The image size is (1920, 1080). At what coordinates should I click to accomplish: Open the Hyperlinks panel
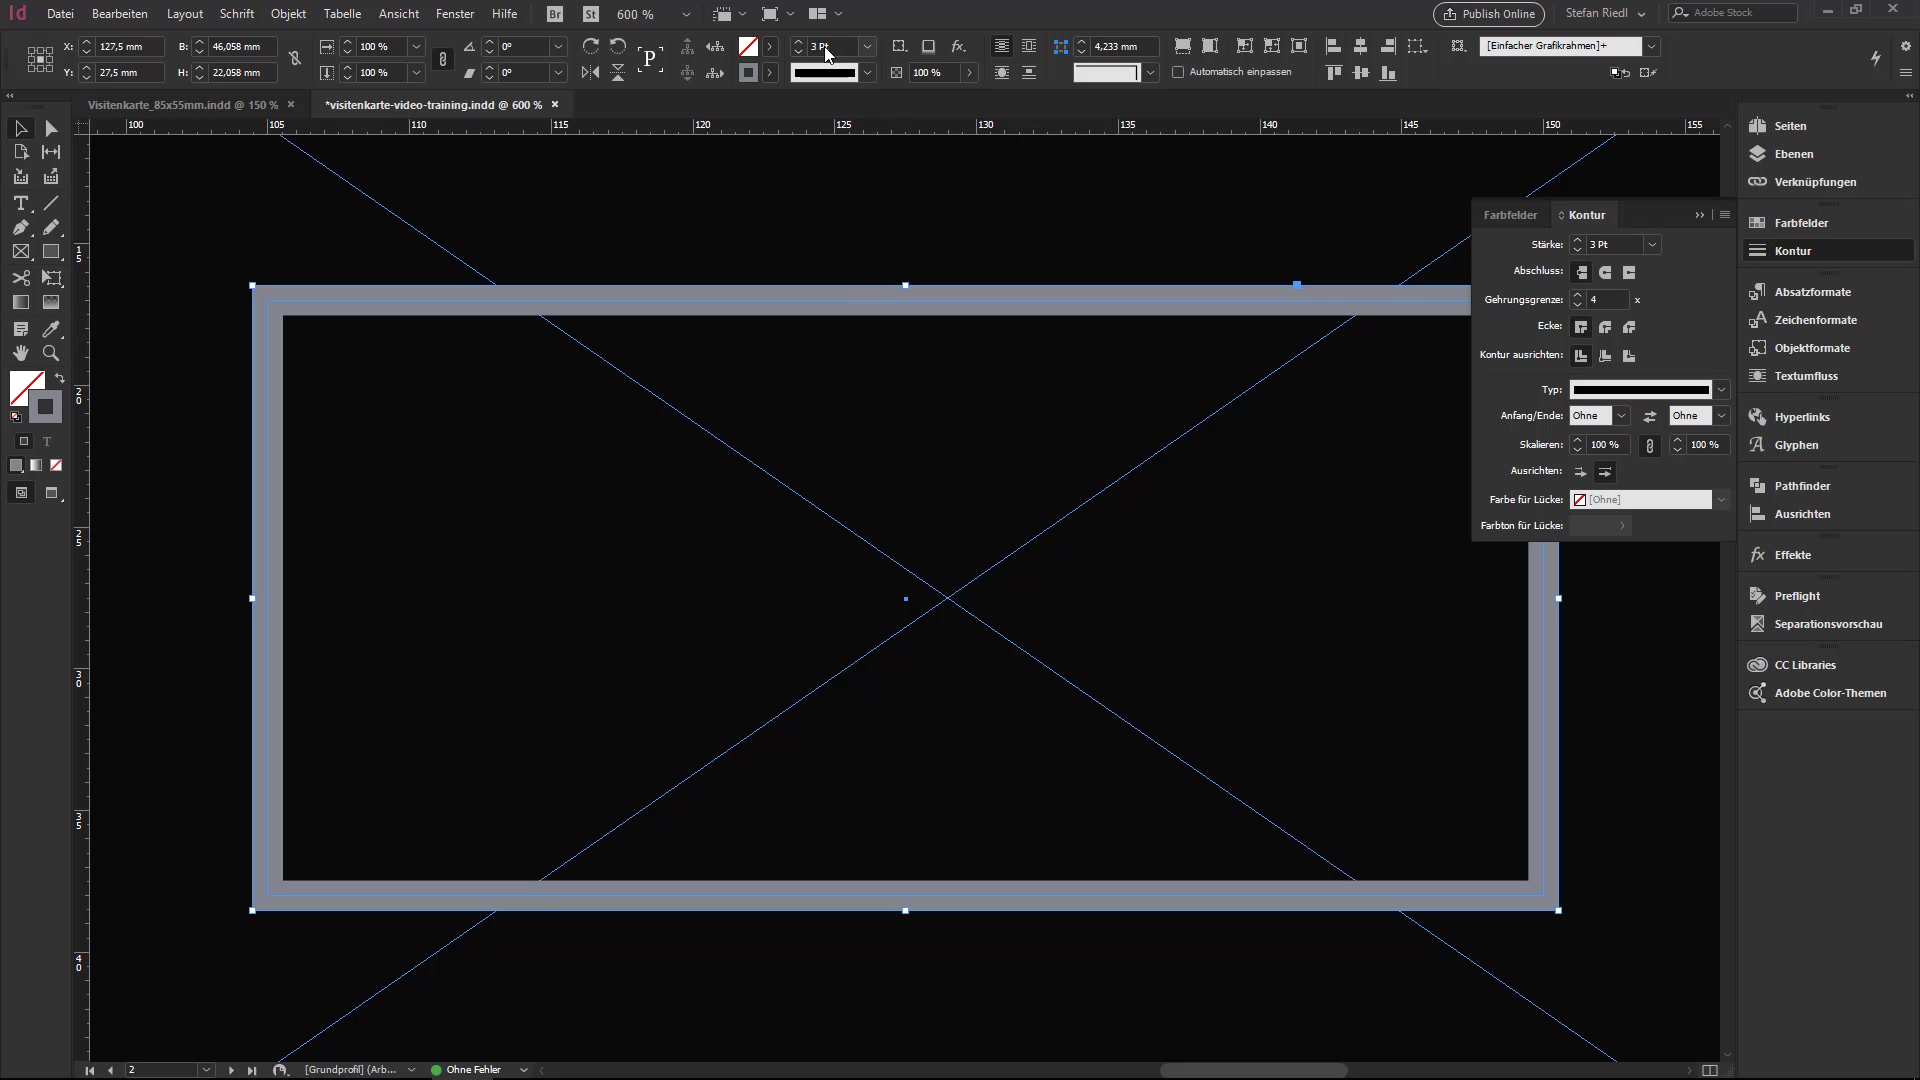pos(1802,417)
